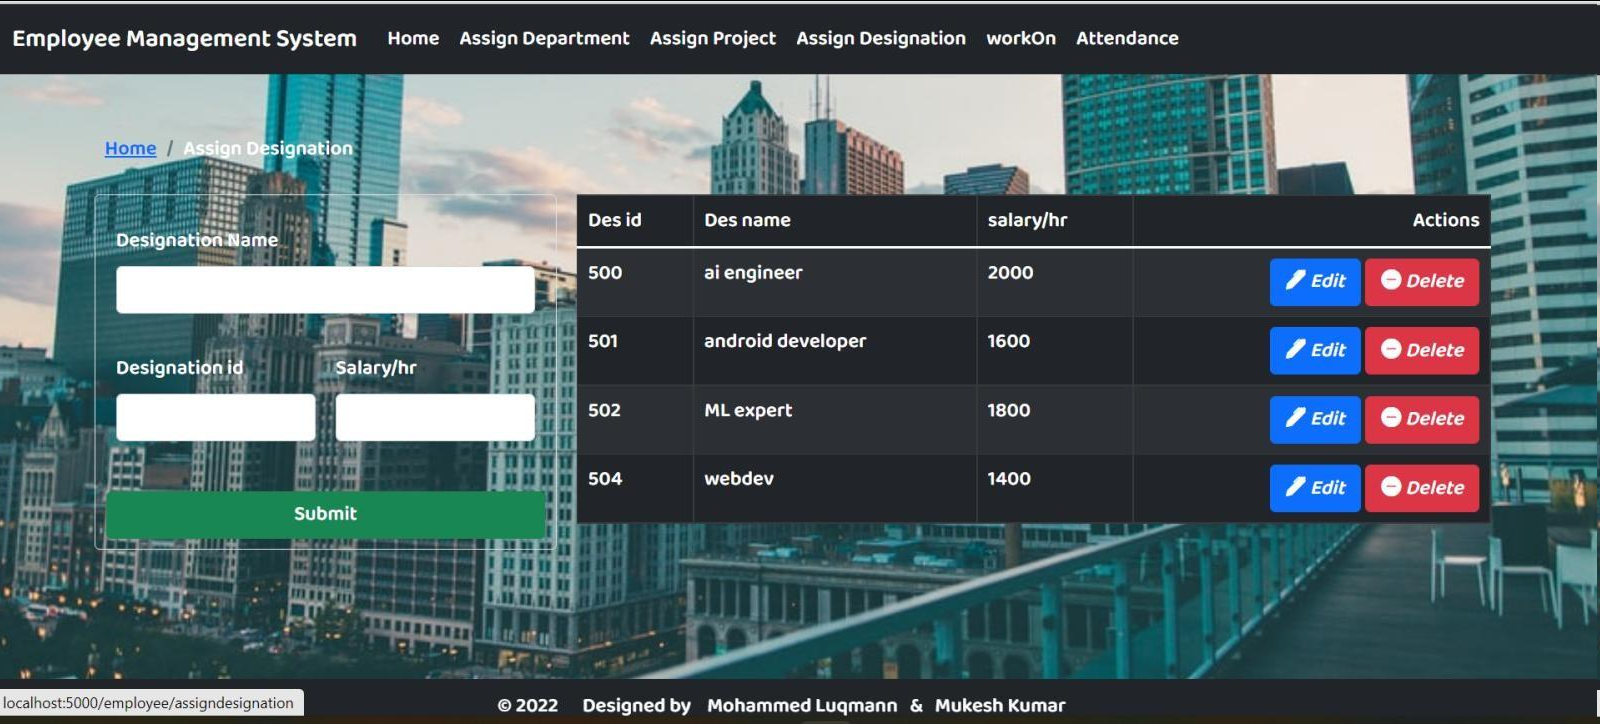Click 'Mukesh Kumar' in the footer

1000,706
